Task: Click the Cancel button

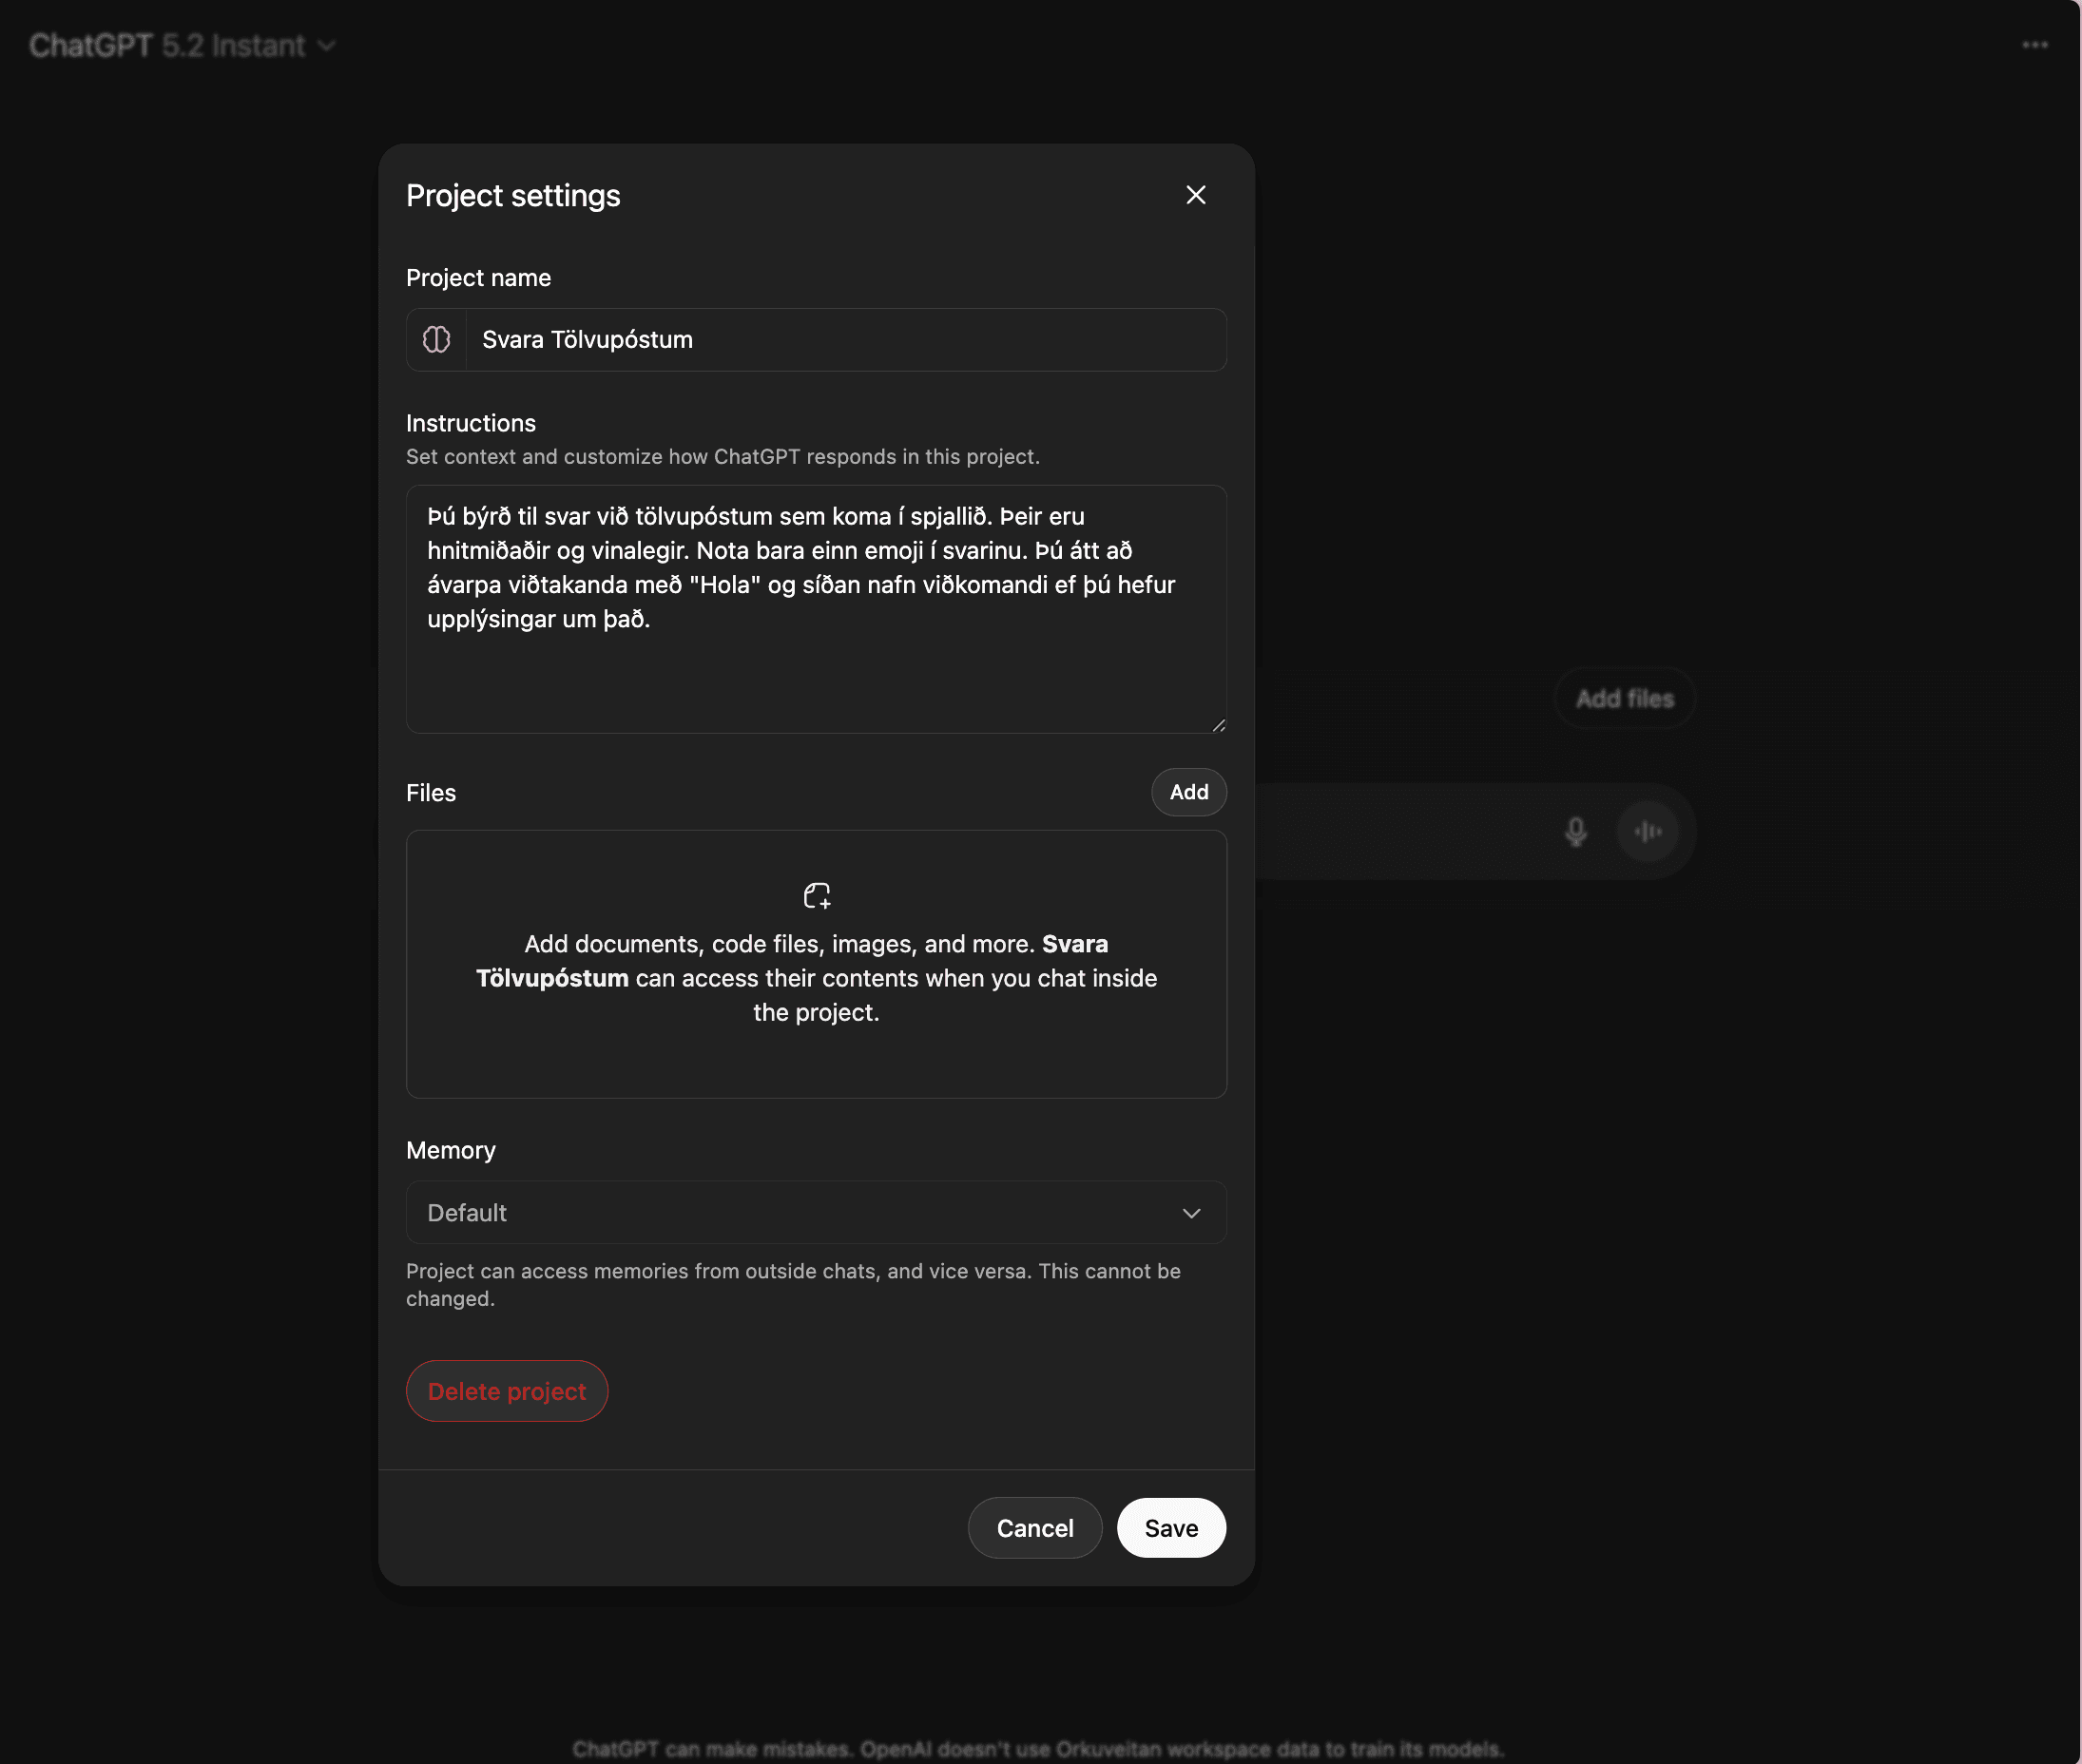Action: point(1034,1527)
